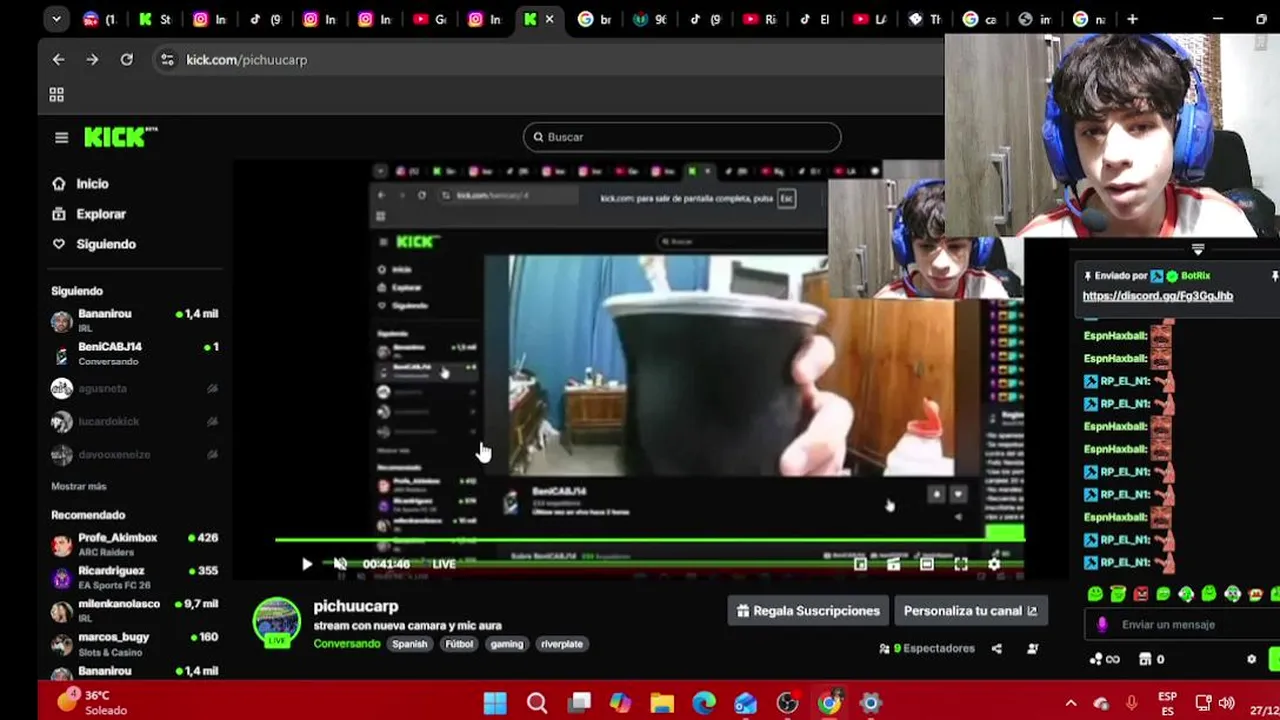The width and height of the screenshot is (1280, 720).
Task: Pick the first green emote in chat bar
Action: 1095,594
